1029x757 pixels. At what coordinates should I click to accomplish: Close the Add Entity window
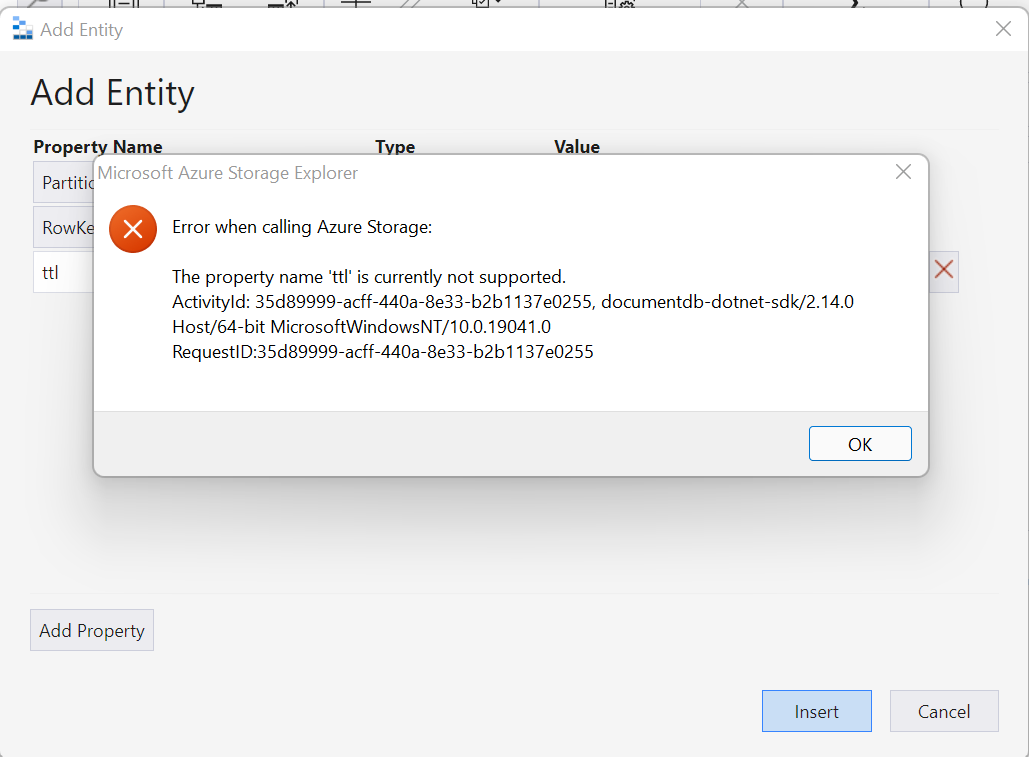[x=1002, y=29]
